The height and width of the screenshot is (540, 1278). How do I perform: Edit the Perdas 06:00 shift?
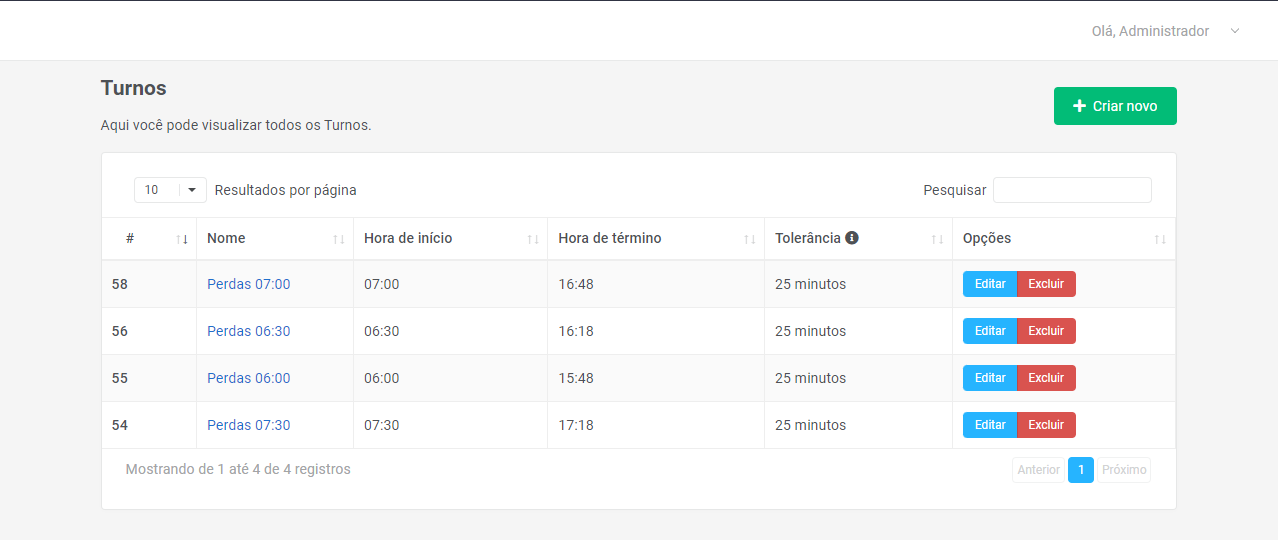(990, 378)
